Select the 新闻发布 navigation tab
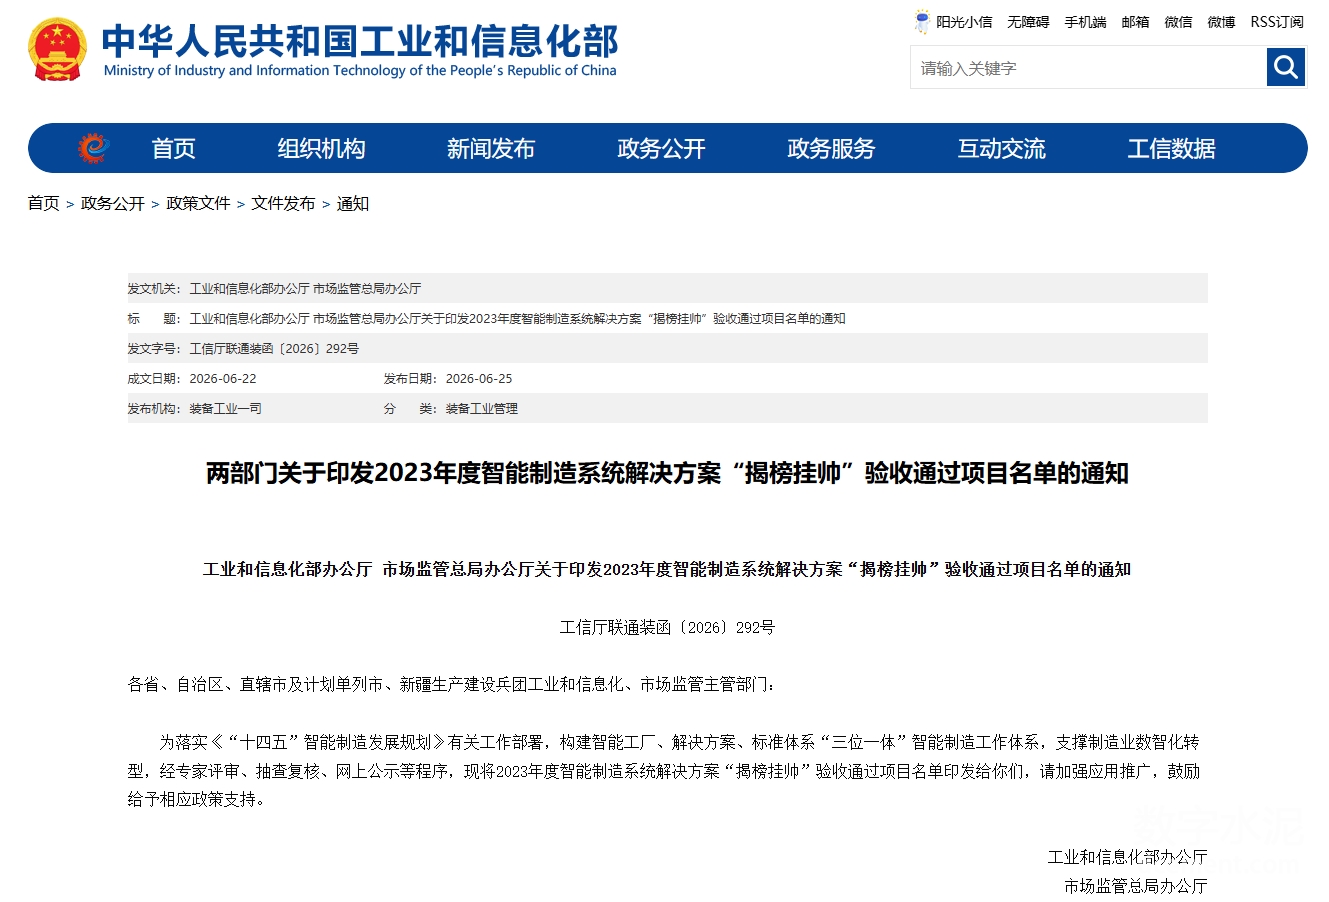The width and height of the screenshot is (1329, 902). tap(491, 149)
